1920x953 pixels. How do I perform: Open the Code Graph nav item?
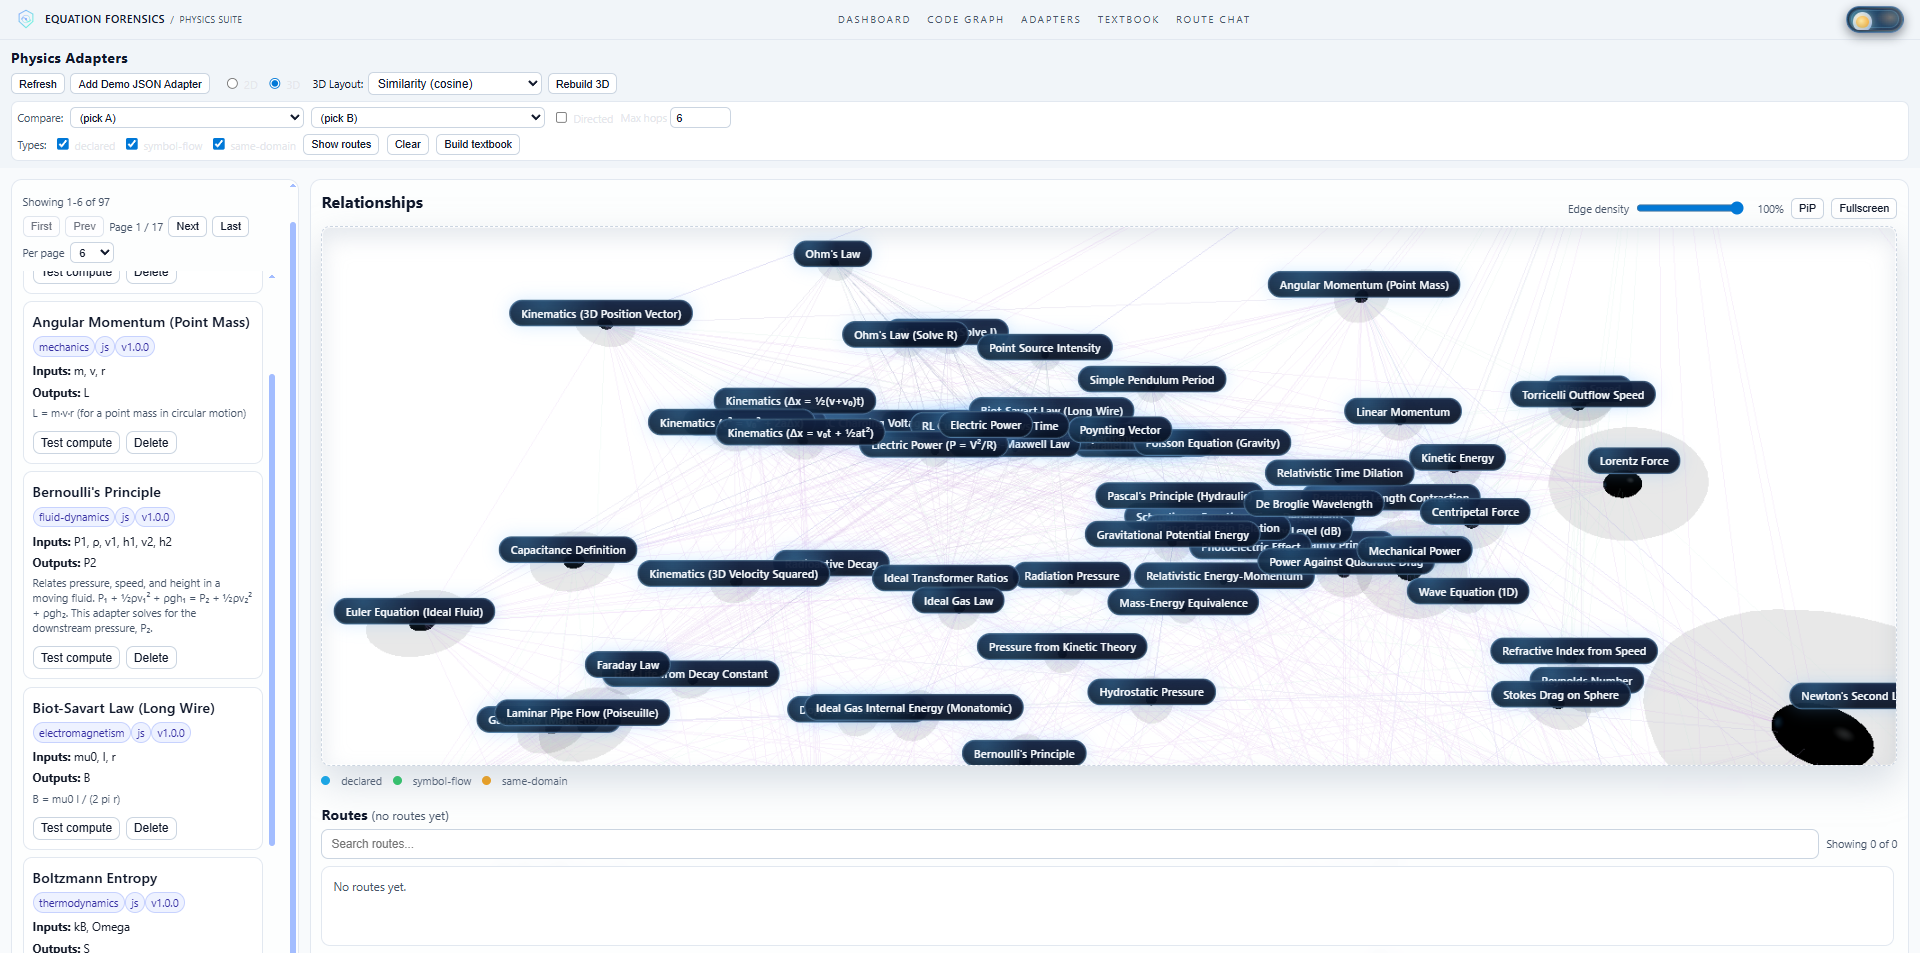coord(965,20)
